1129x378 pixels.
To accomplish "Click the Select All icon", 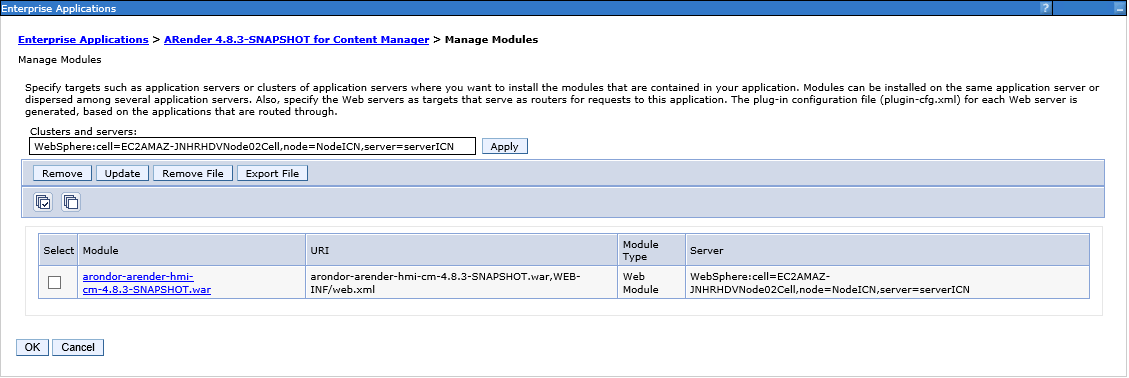I will [x=43, y=202].
